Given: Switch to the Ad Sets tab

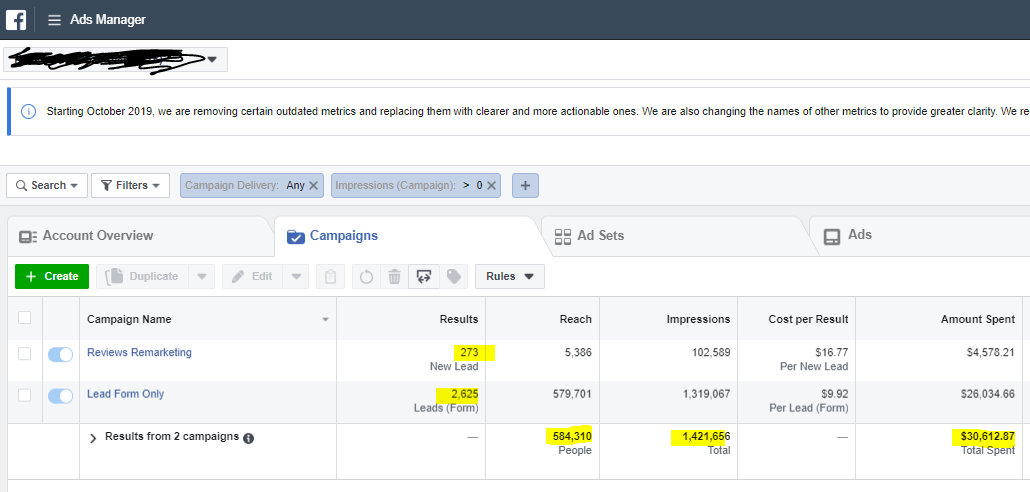Looking at the screenshot, I should tap(600, 236).
